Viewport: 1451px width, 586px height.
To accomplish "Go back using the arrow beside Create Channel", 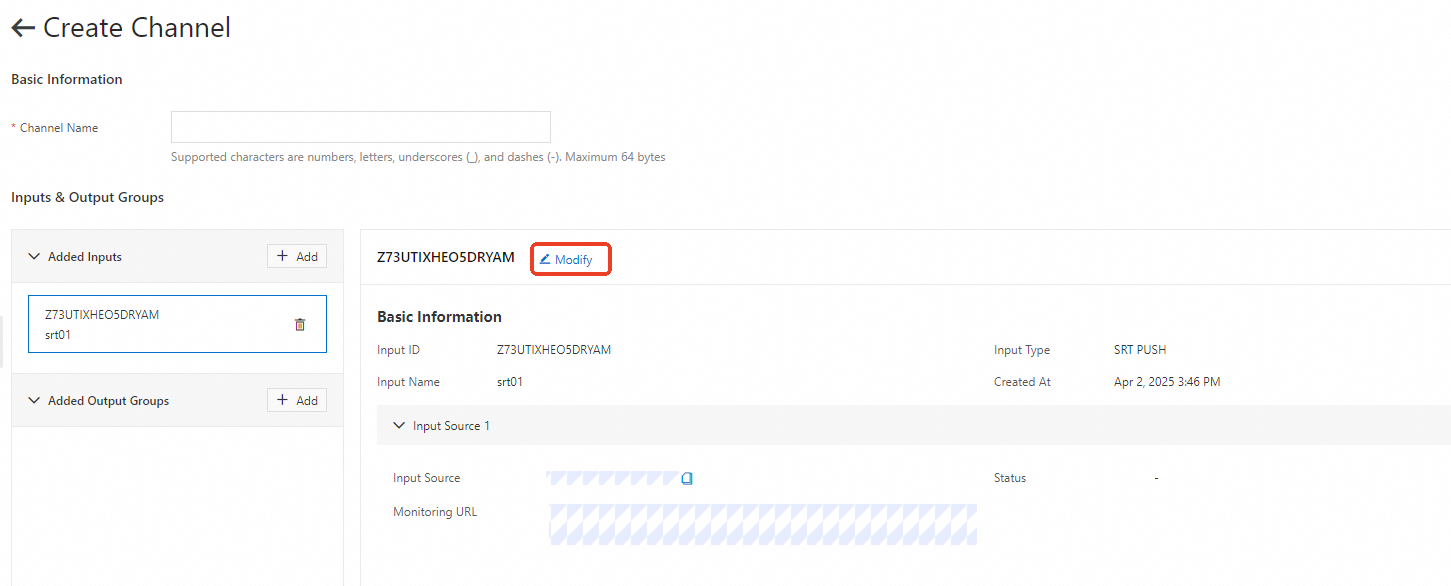I will (22, 28).
